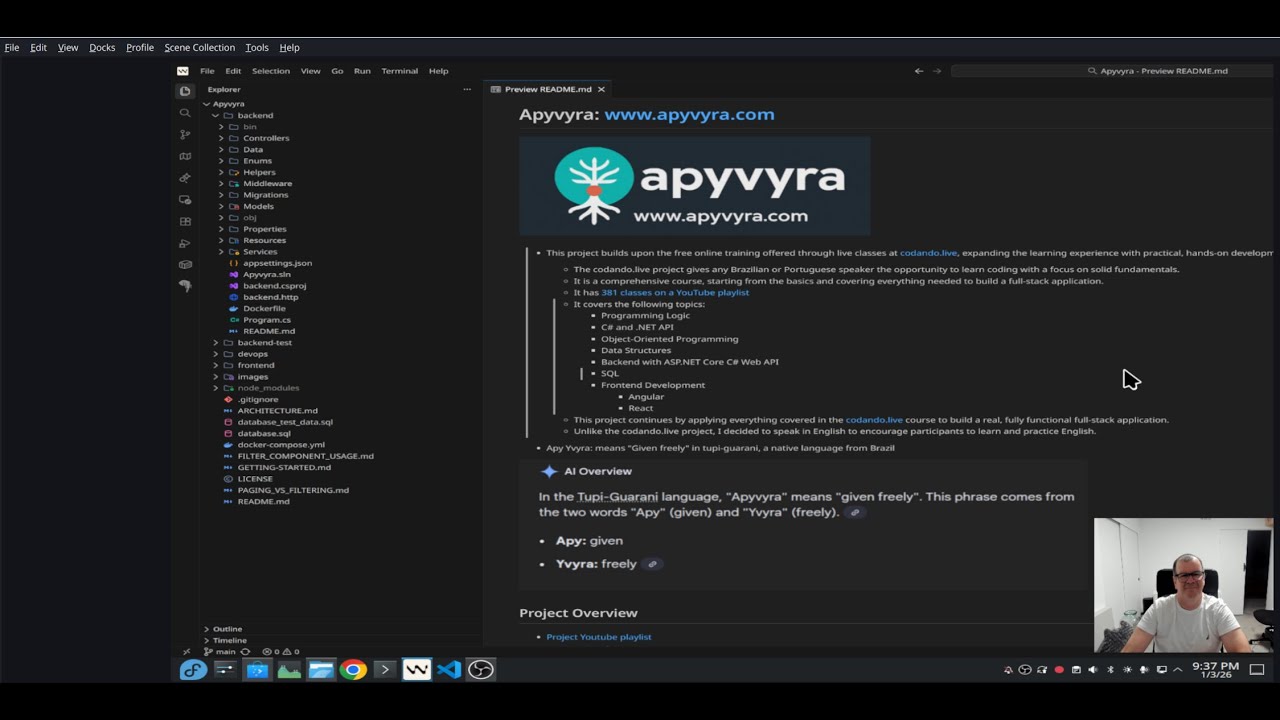
Task: Open the file manager in the taskbar
Action: point(321,670)
